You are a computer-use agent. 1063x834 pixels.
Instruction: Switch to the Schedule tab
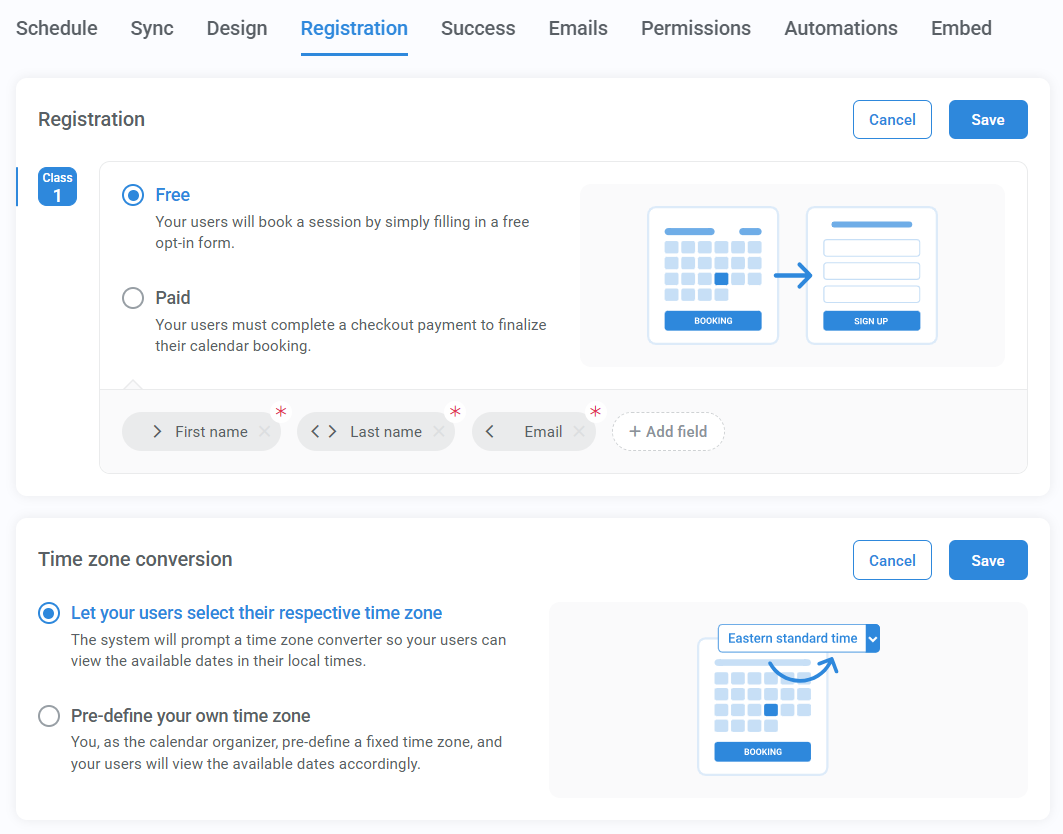tap(56, 29)
